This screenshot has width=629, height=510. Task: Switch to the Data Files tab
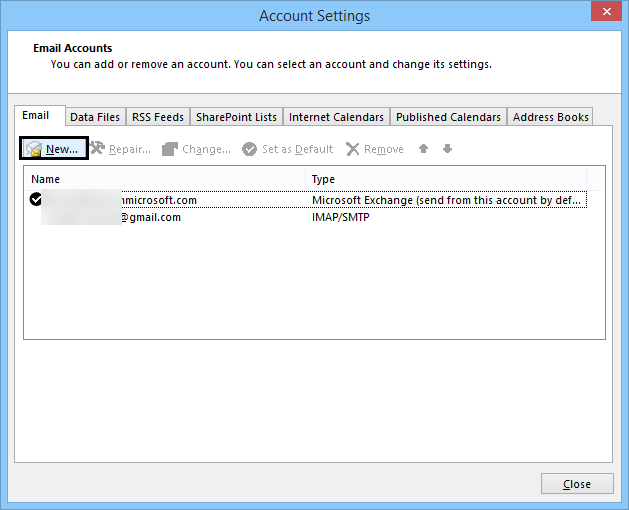point(95,117)
